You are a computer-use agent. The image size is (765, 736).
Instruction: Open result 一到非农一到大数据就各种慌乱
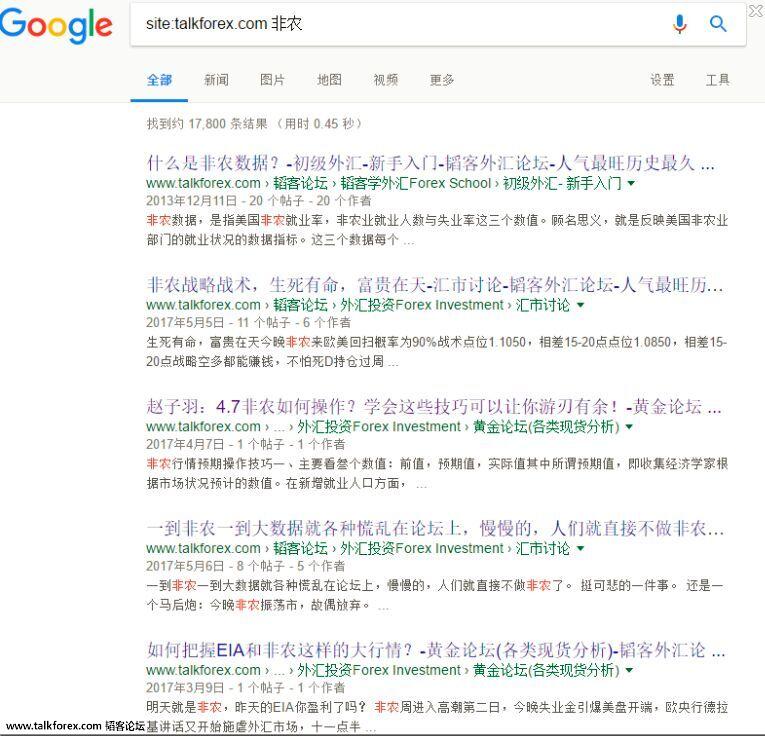[435, 528]
